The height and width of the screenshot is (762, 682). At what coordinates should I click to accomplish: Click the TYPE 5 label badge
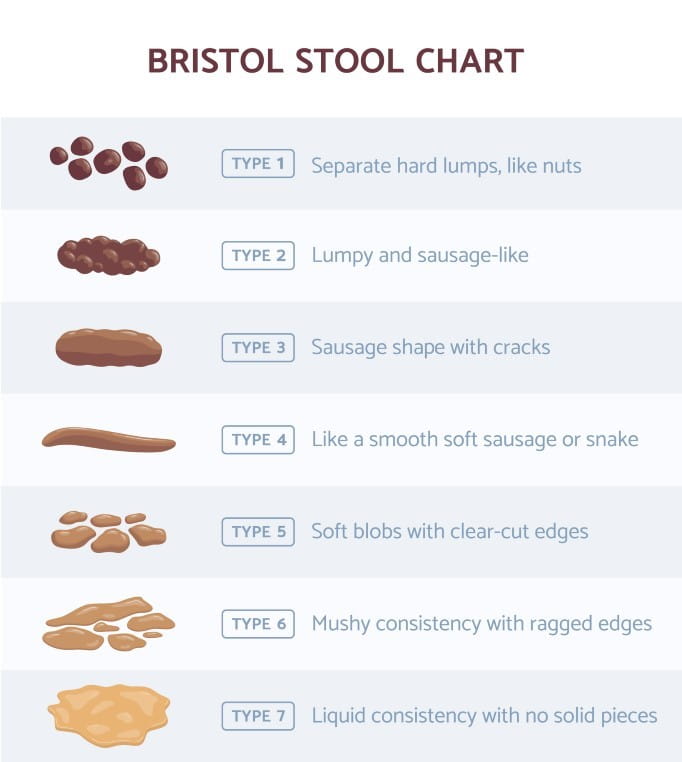(258, 532)
